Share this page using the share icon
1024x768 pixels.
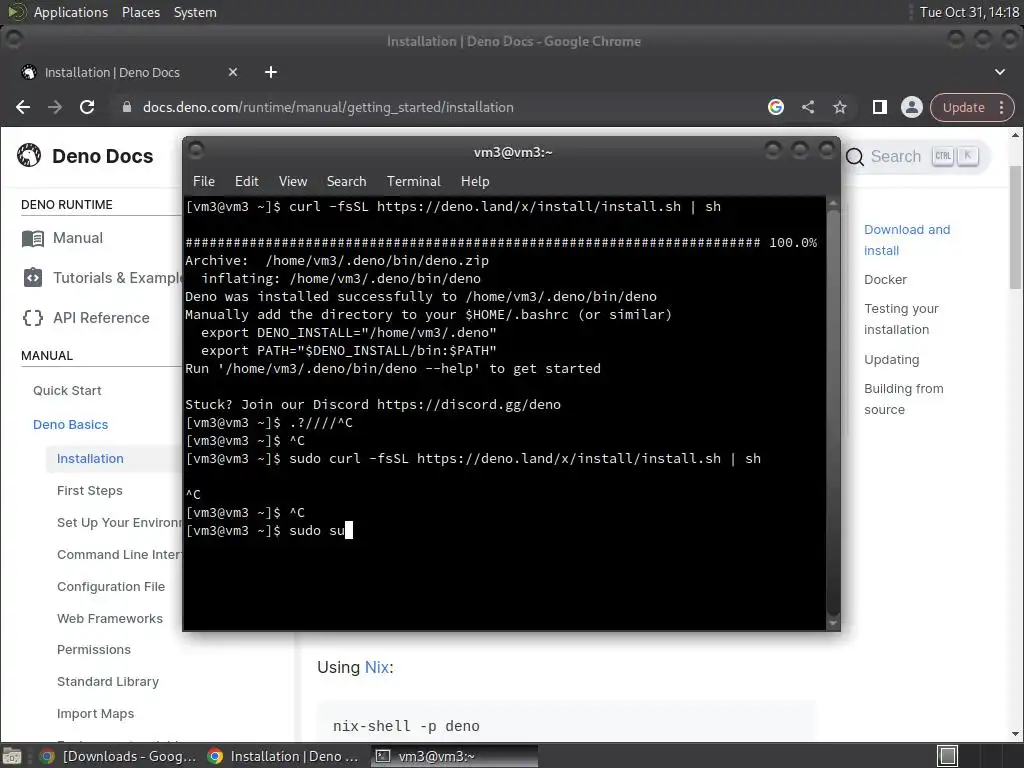pyautogui.click(x=808, y=107)
